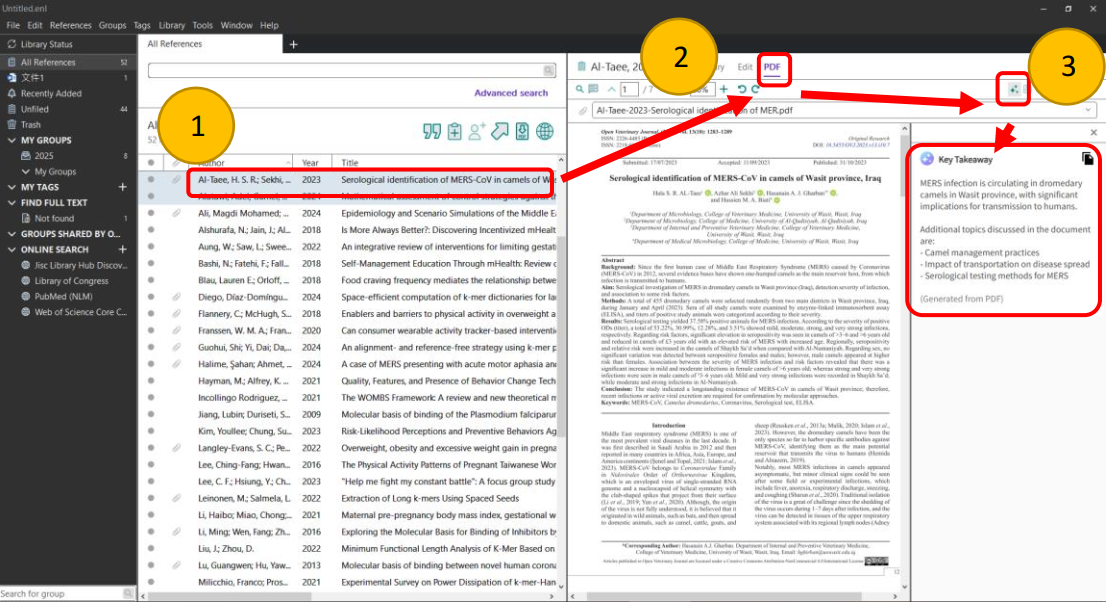Add online search with plus beside ONLINE SEARCH
Screen dimensions: 1108x602
122,249
